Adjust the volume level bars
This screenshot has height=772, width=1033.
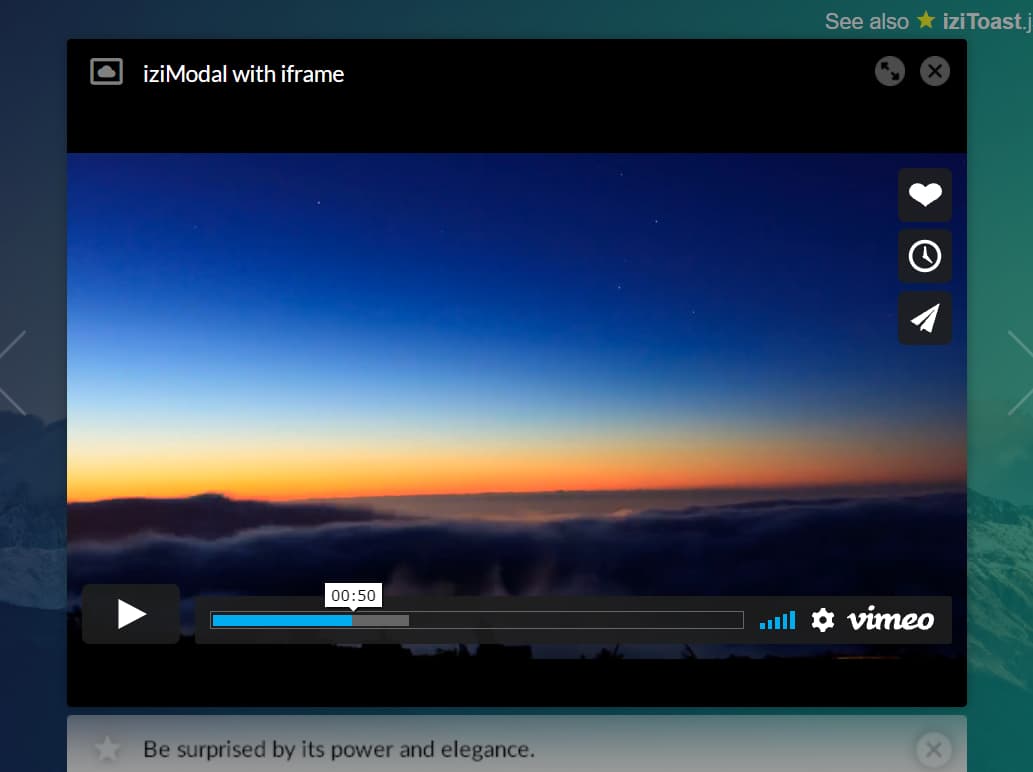[x=778, y=620]
